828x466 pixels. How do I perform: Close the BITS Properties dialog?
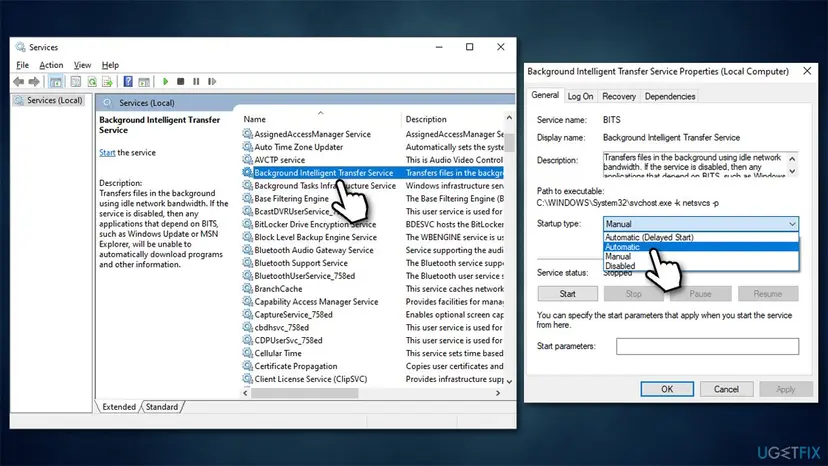[807, 71]
